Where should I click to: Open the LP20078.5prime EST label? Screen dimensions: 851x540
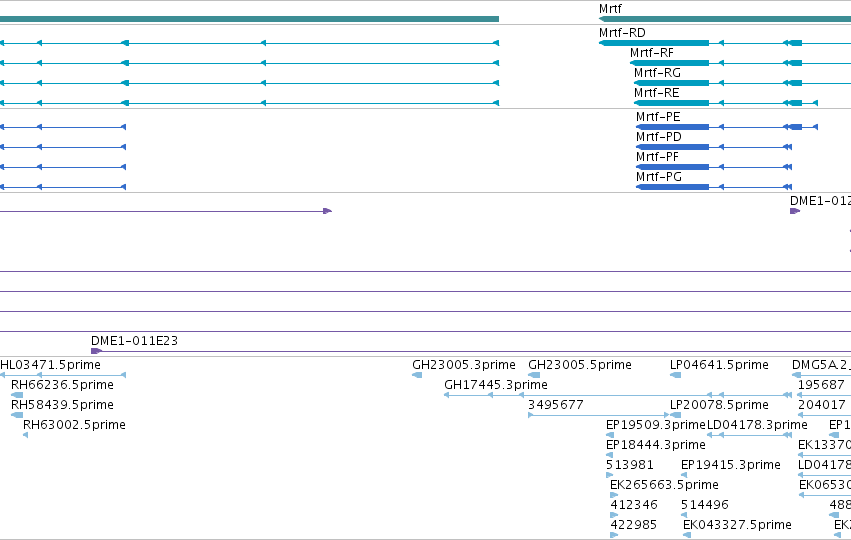(x=720, y=405)
